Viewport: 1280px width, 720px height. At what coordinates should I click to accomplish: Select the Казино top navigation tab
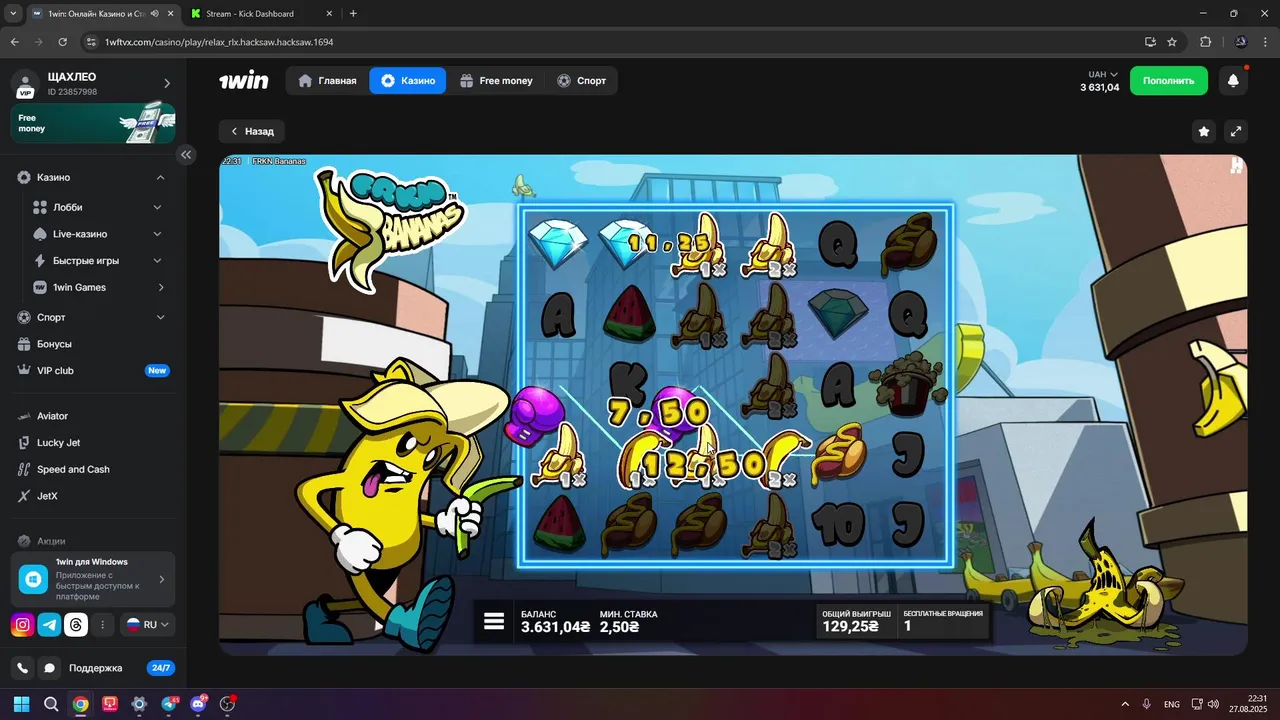pos(407,81)
